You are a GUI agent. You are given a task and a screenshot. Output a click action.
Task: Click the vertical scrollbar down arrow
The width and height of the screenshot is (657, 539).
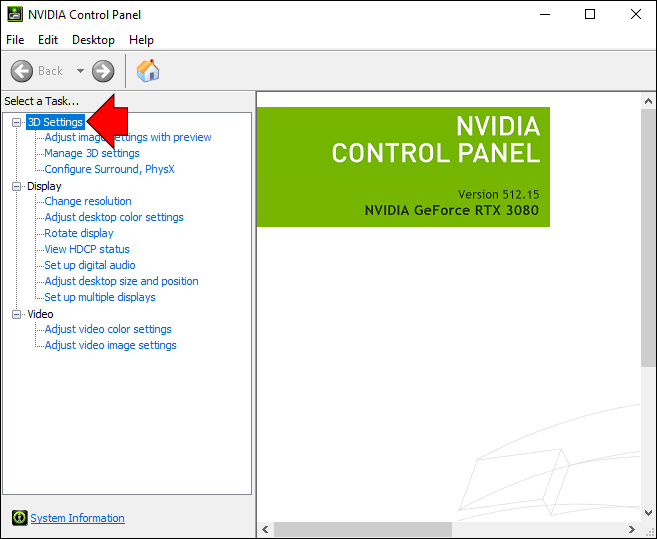(648, 513)
